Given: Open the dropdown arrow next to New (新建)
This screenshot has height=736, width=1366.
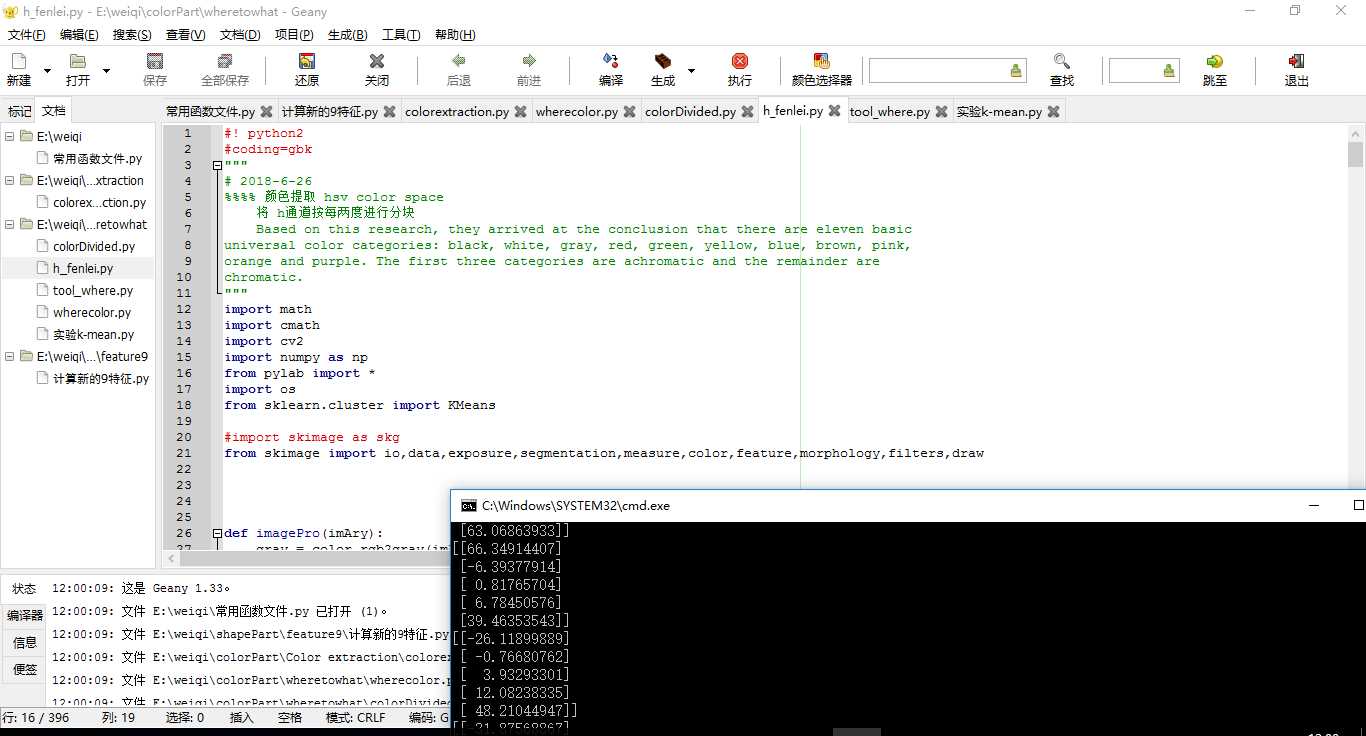Looking at the screenshot, I should [x=47, y=71].
